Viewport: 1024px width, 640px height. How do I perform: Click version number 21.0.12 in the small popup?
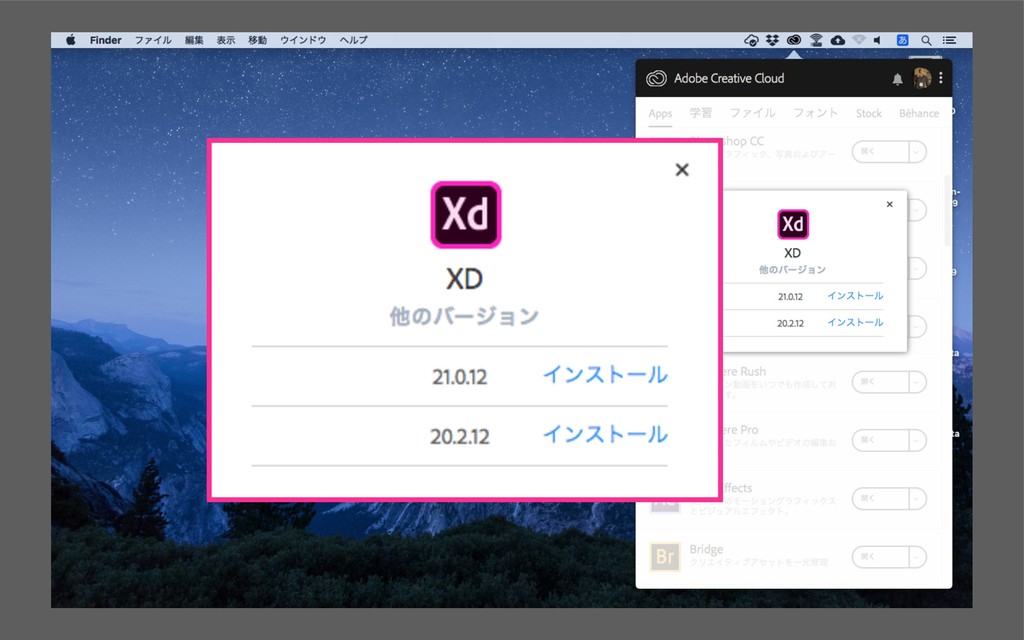[x=790, y=296]
